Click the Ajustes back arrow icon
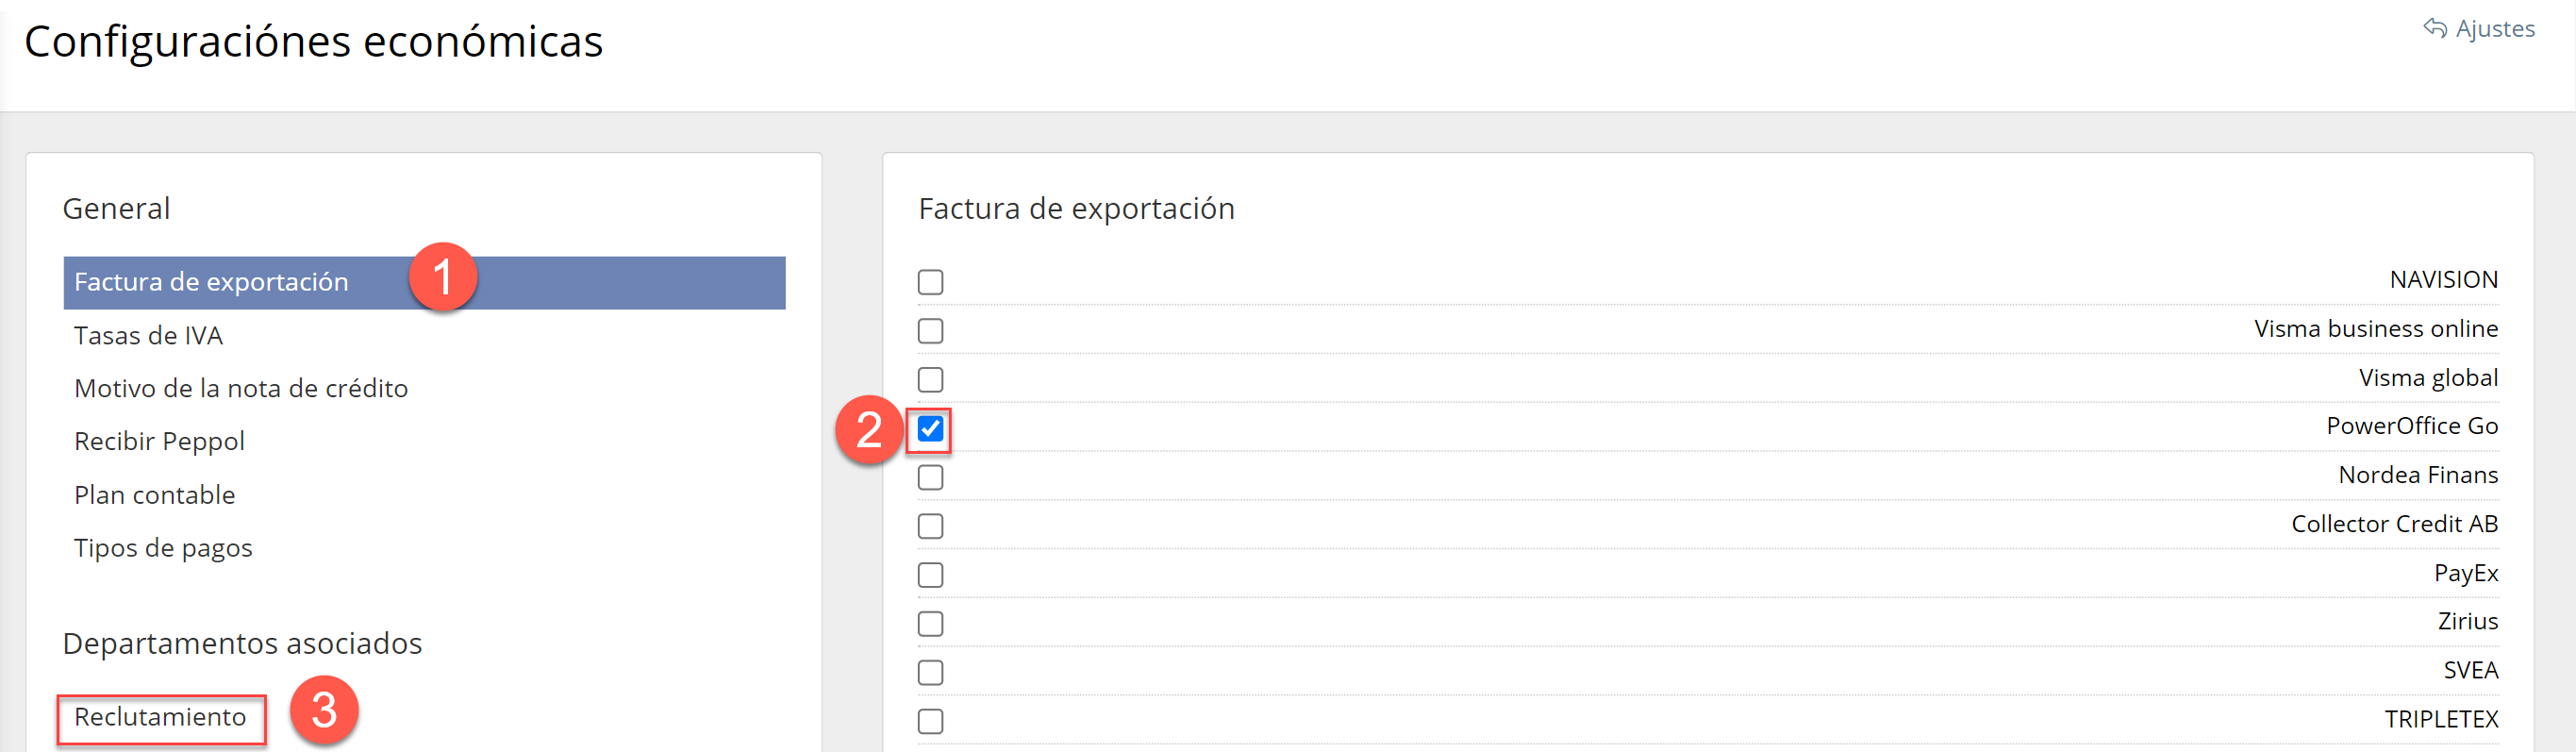 coord(2434,28)
